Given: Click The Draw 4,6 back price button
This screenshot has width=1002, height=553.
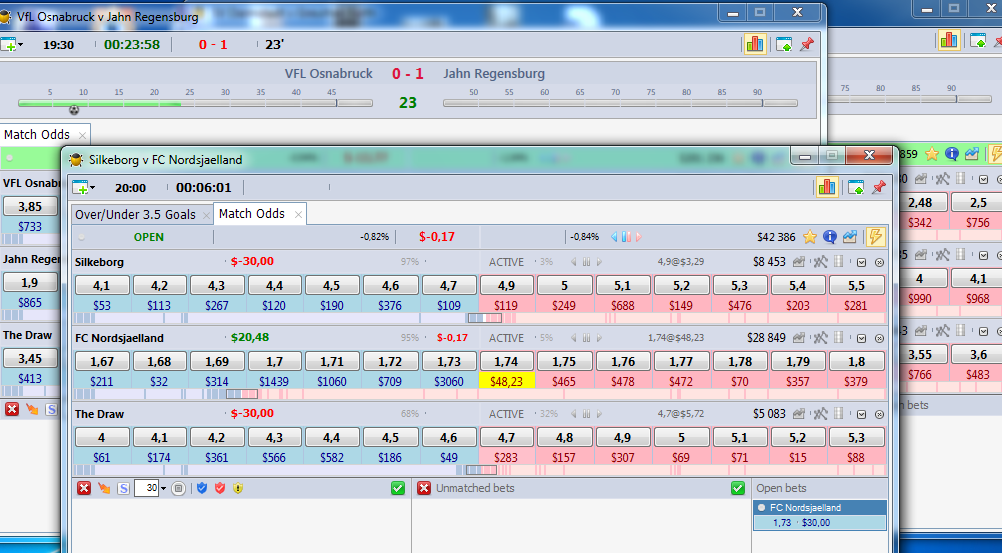Looking at the screenshot, I should (449, 437).
